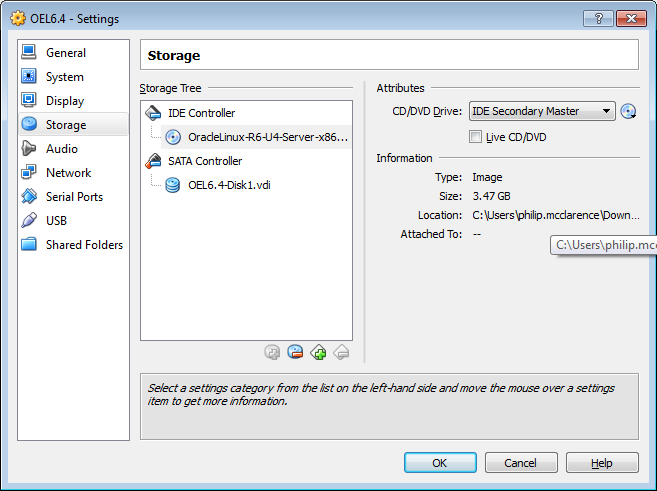The height and width of the screenshot is (491, 657).
Task: Click the remove attachment icon
Action: point(295,352)
